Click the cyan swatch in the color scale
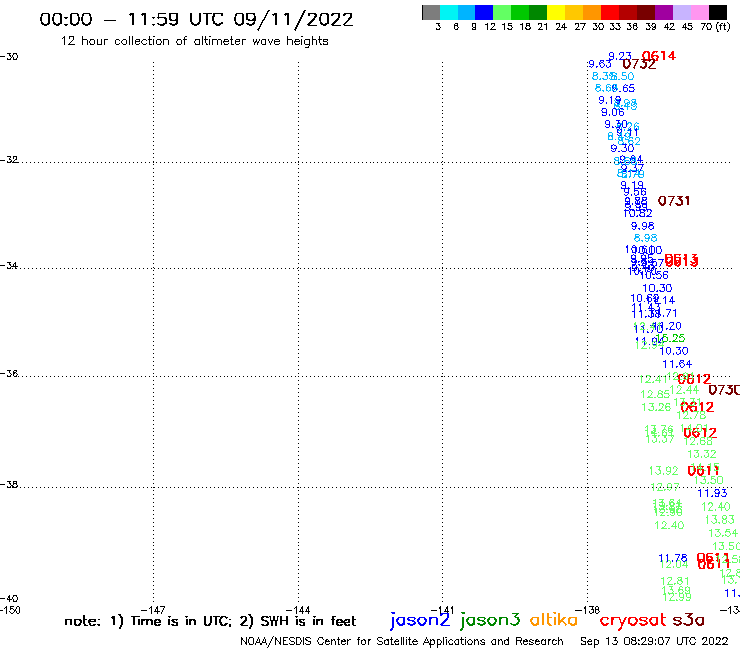Screen dimensions: 740x650 point(449,12)
